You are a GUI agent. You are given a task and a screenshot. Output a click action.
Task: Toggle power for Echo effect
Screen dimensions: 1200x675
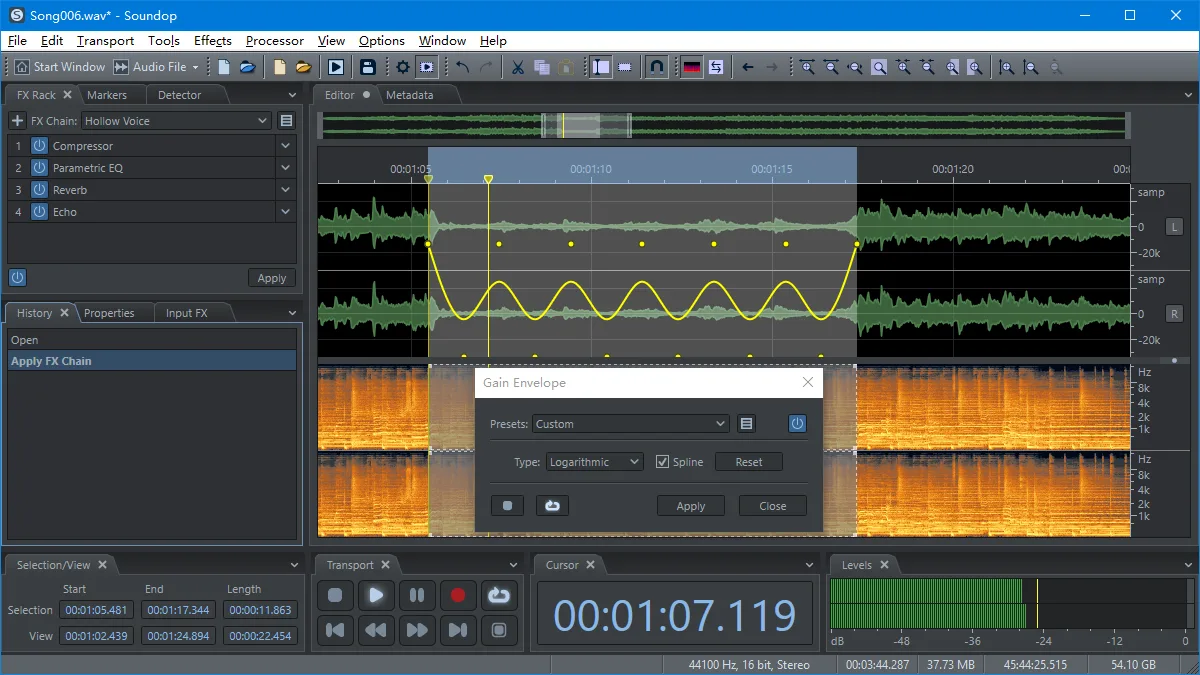point(39,212)
